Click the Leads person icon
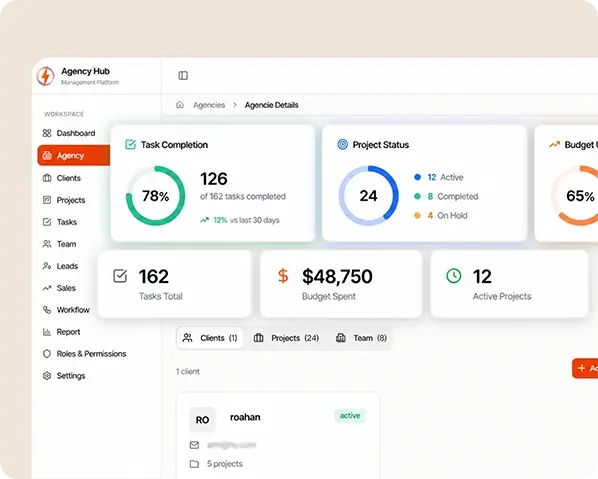The width and height of the screenshot is (598, 479). pos(47,266)
